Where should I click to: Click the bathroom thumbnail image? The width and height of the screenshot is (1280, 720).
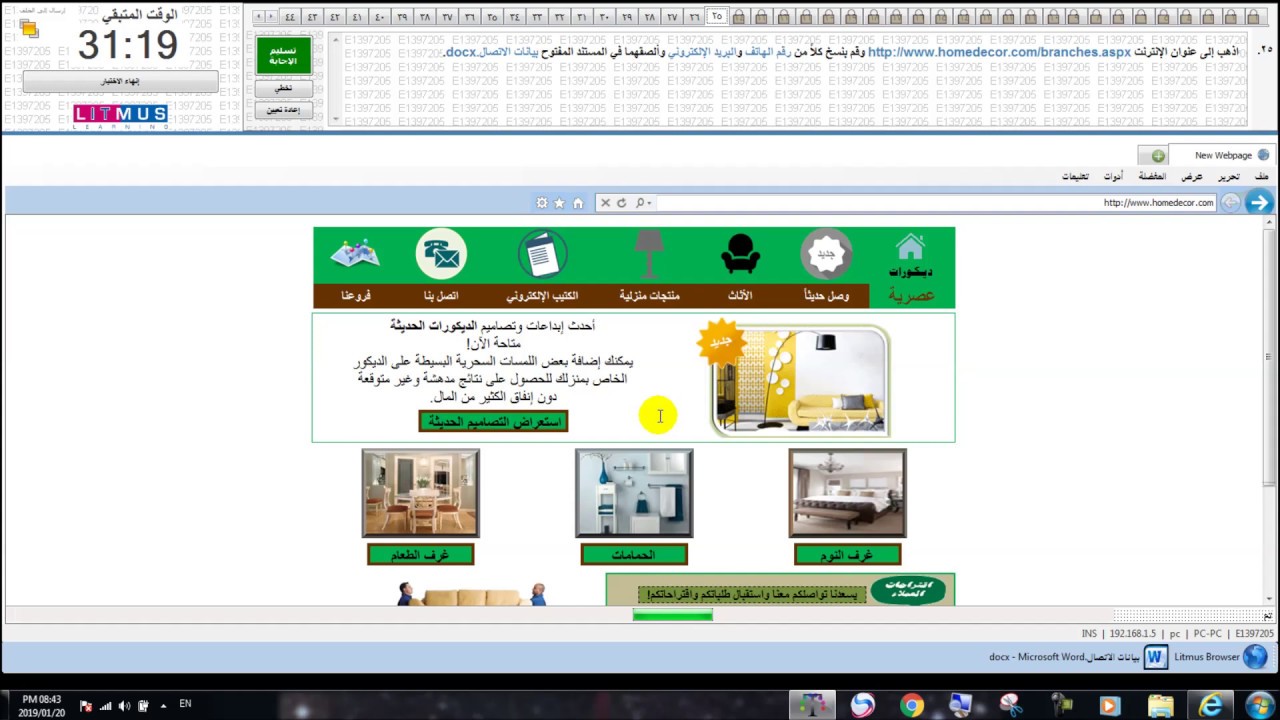[634, 493]
